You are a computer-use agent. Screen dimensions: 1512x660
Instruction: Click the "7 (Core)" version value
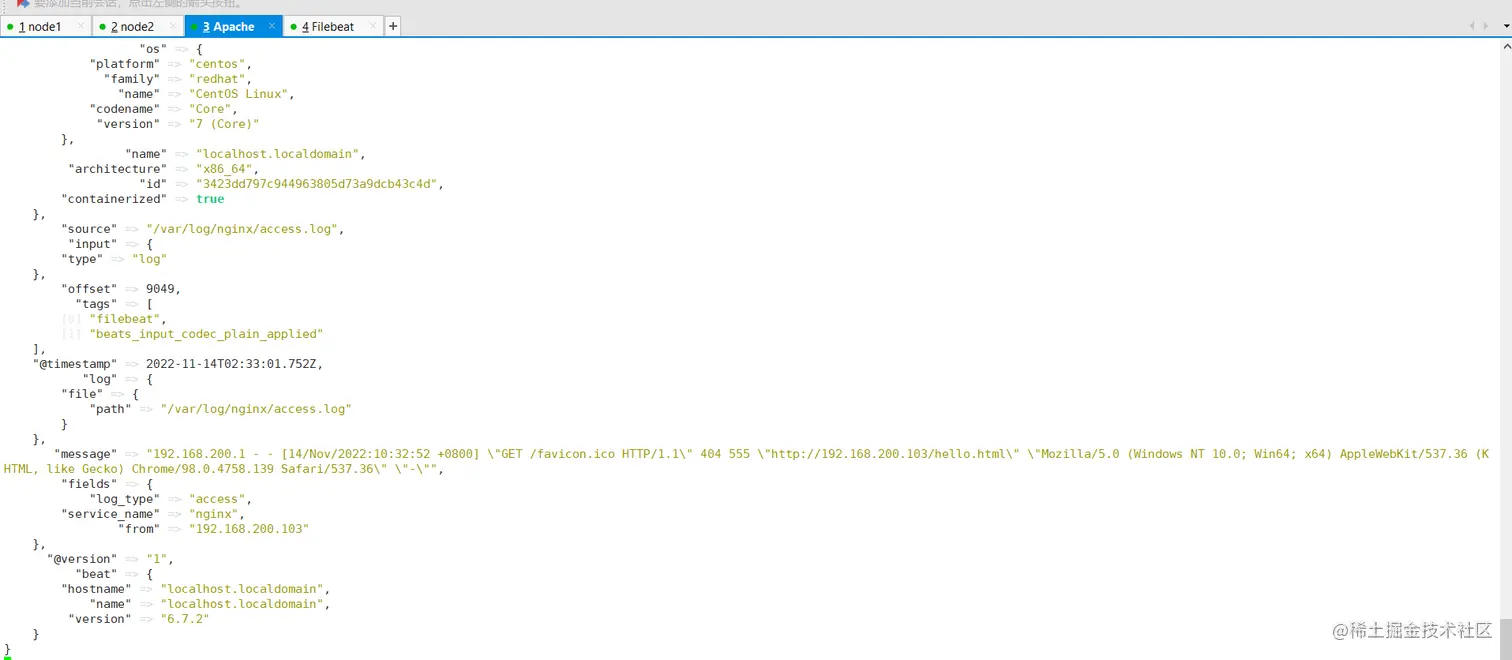point(224,124)
